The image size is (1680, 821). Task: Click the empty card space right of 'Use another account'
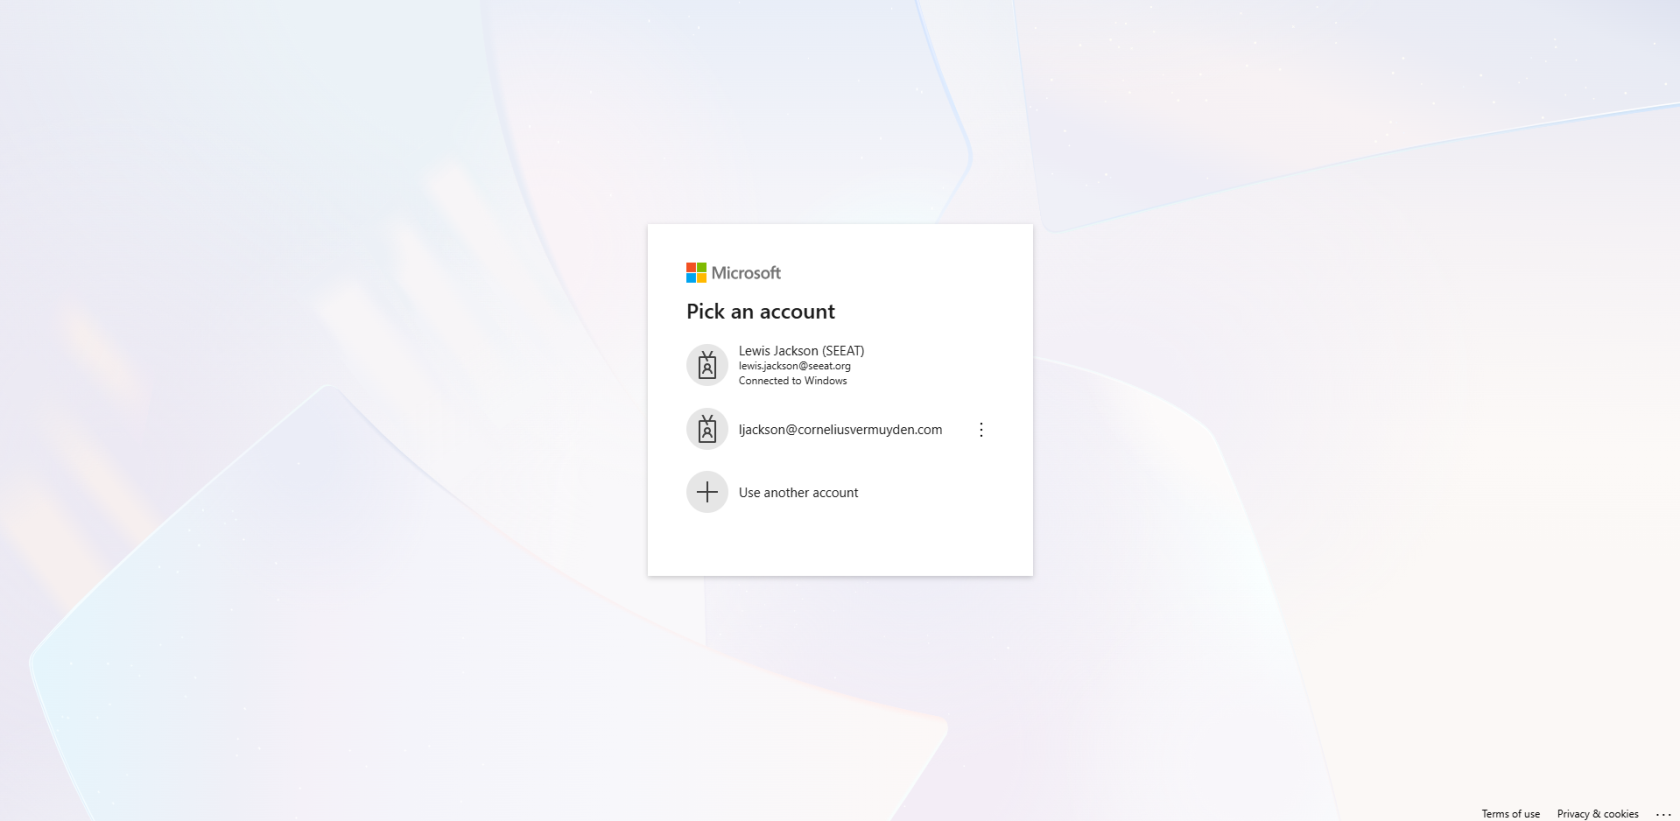[x=940, y=492]
